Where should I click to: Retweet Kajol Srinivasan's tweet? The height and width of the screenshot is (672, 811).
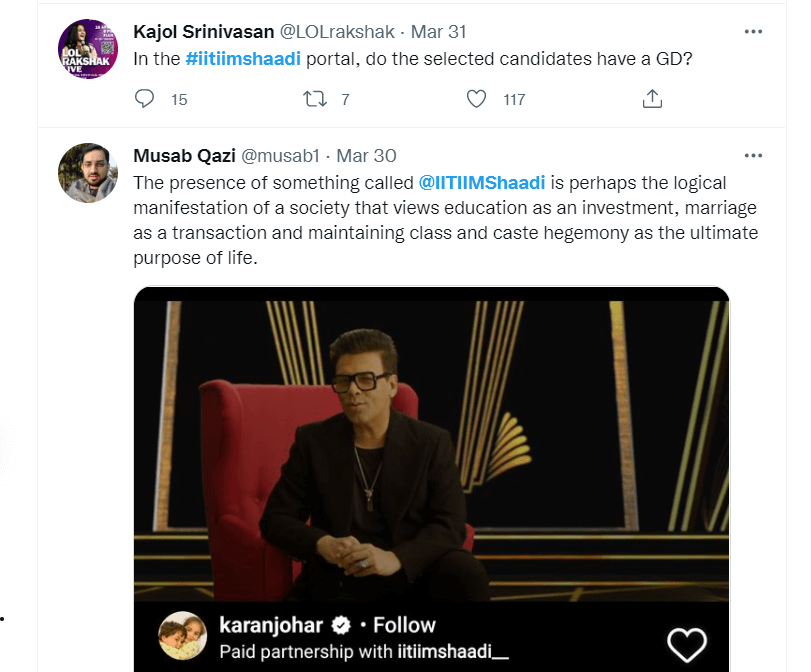point(314,99)
